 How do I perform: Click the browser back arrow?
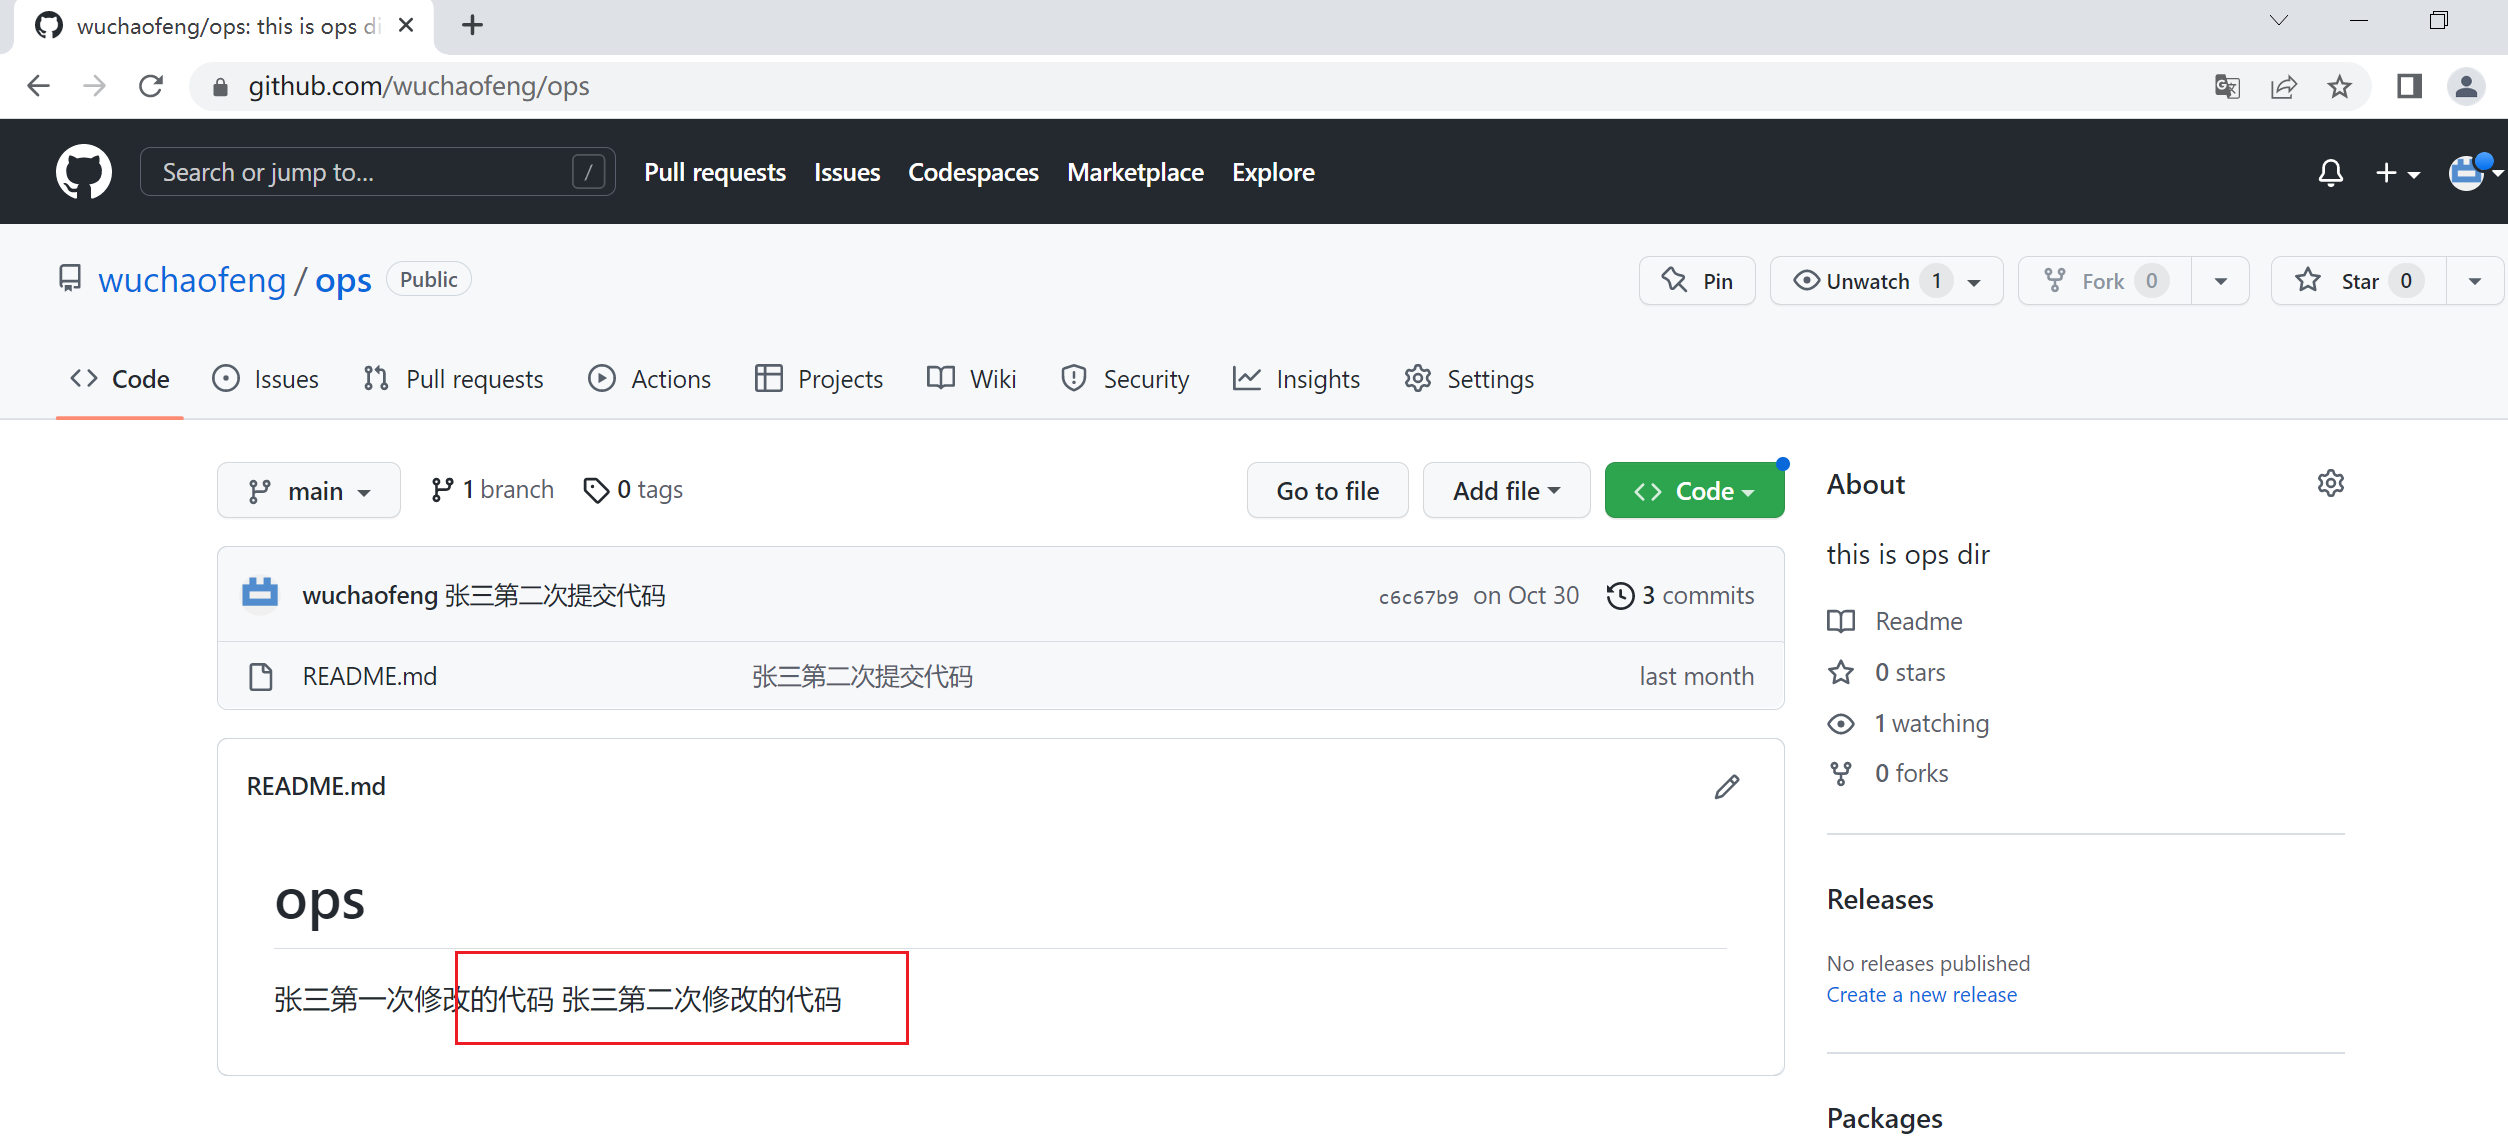click(x=38, y=86)
